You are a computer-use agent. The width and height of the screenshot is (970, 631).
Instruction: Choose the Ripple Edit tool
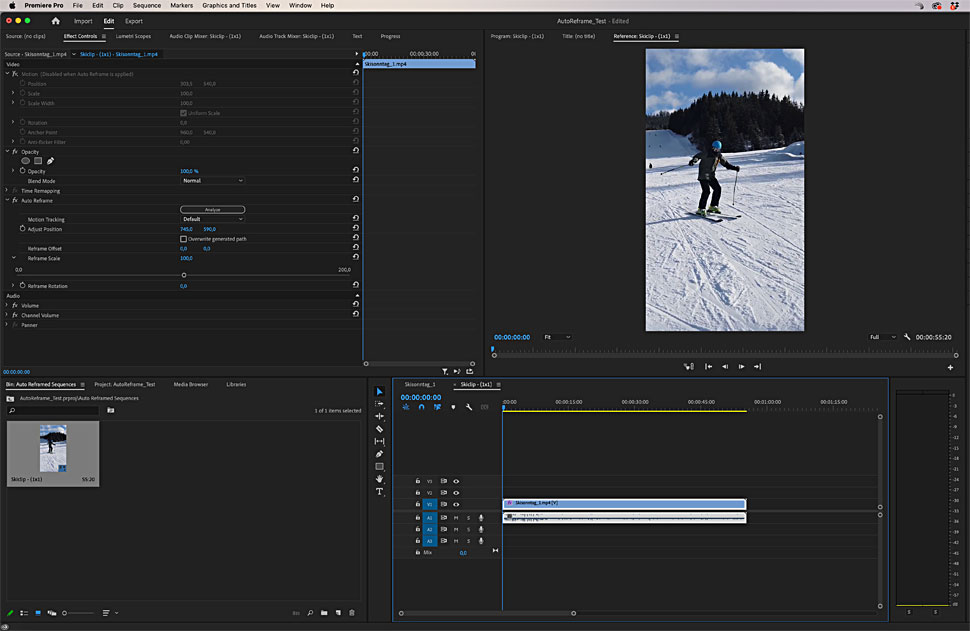click(379, 416)
